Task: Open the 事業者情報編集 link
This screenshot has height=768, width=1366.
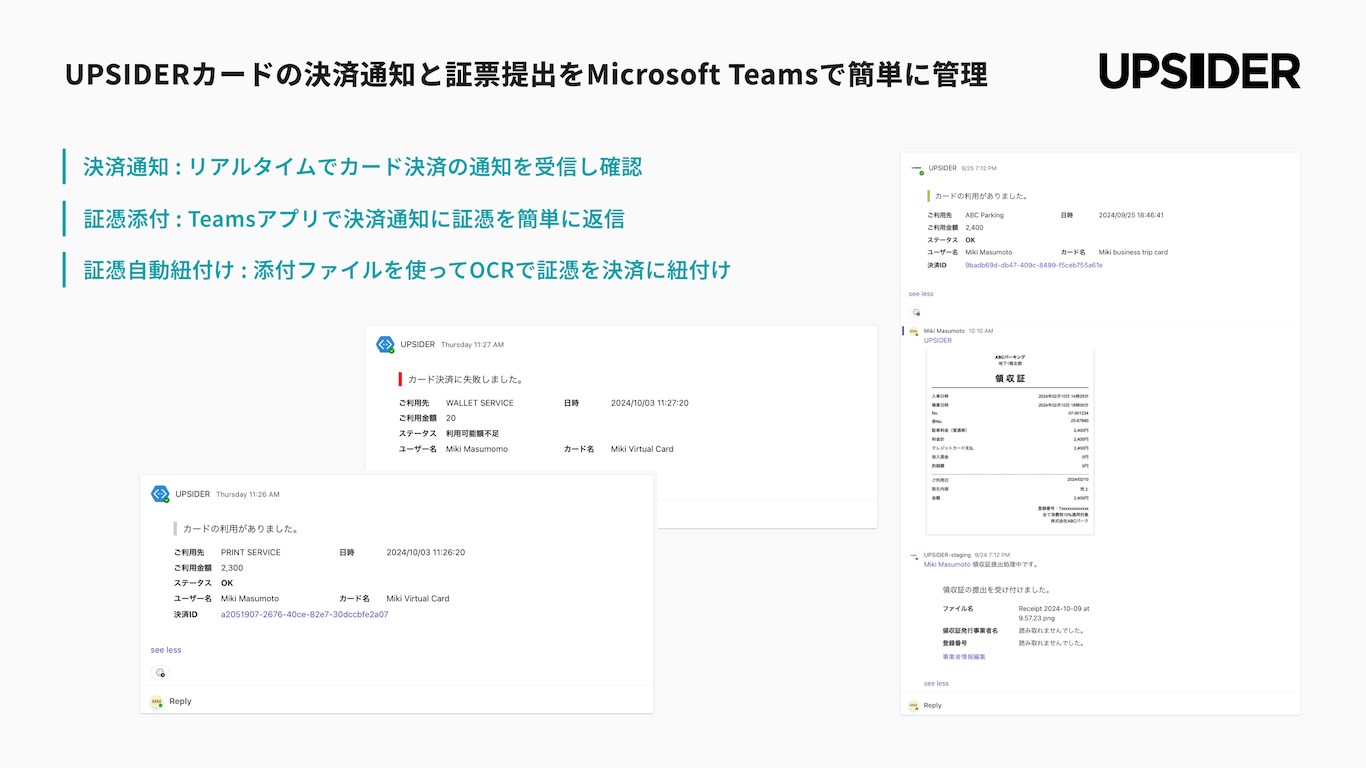Action: 964,657
